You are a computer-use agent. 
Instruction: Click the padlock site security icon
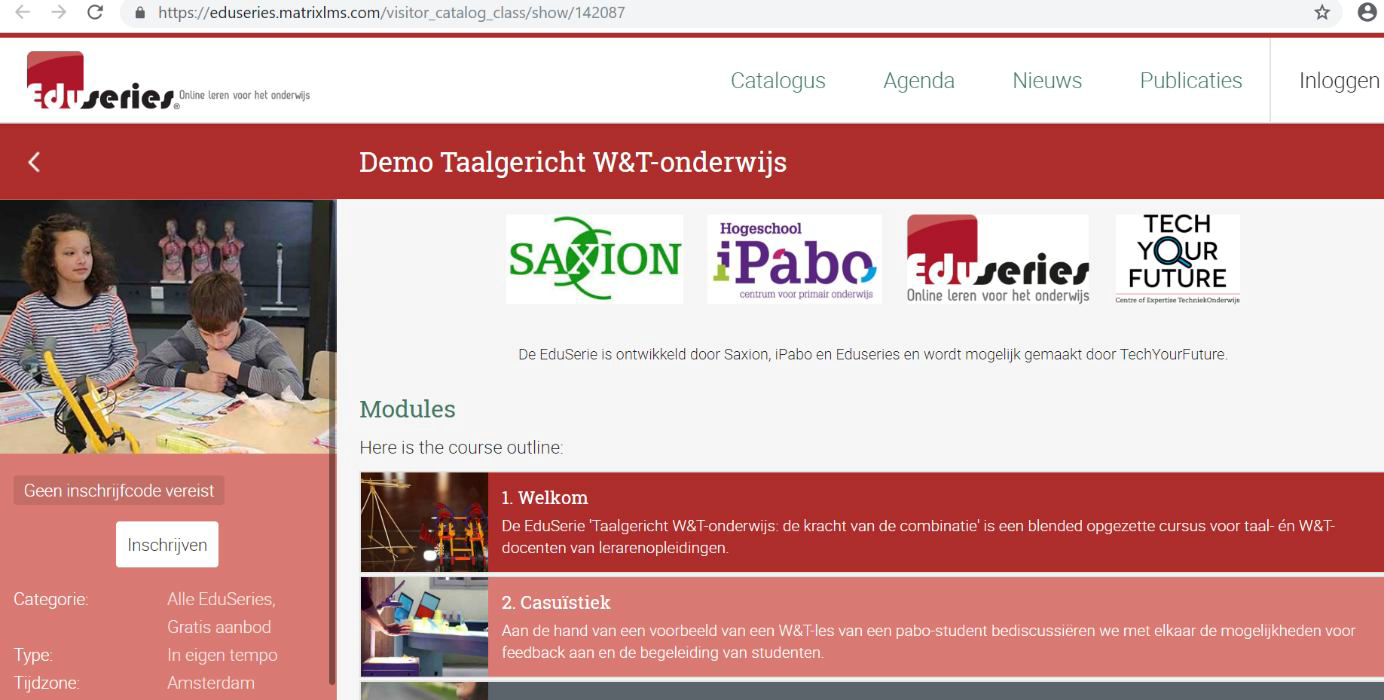140,13
